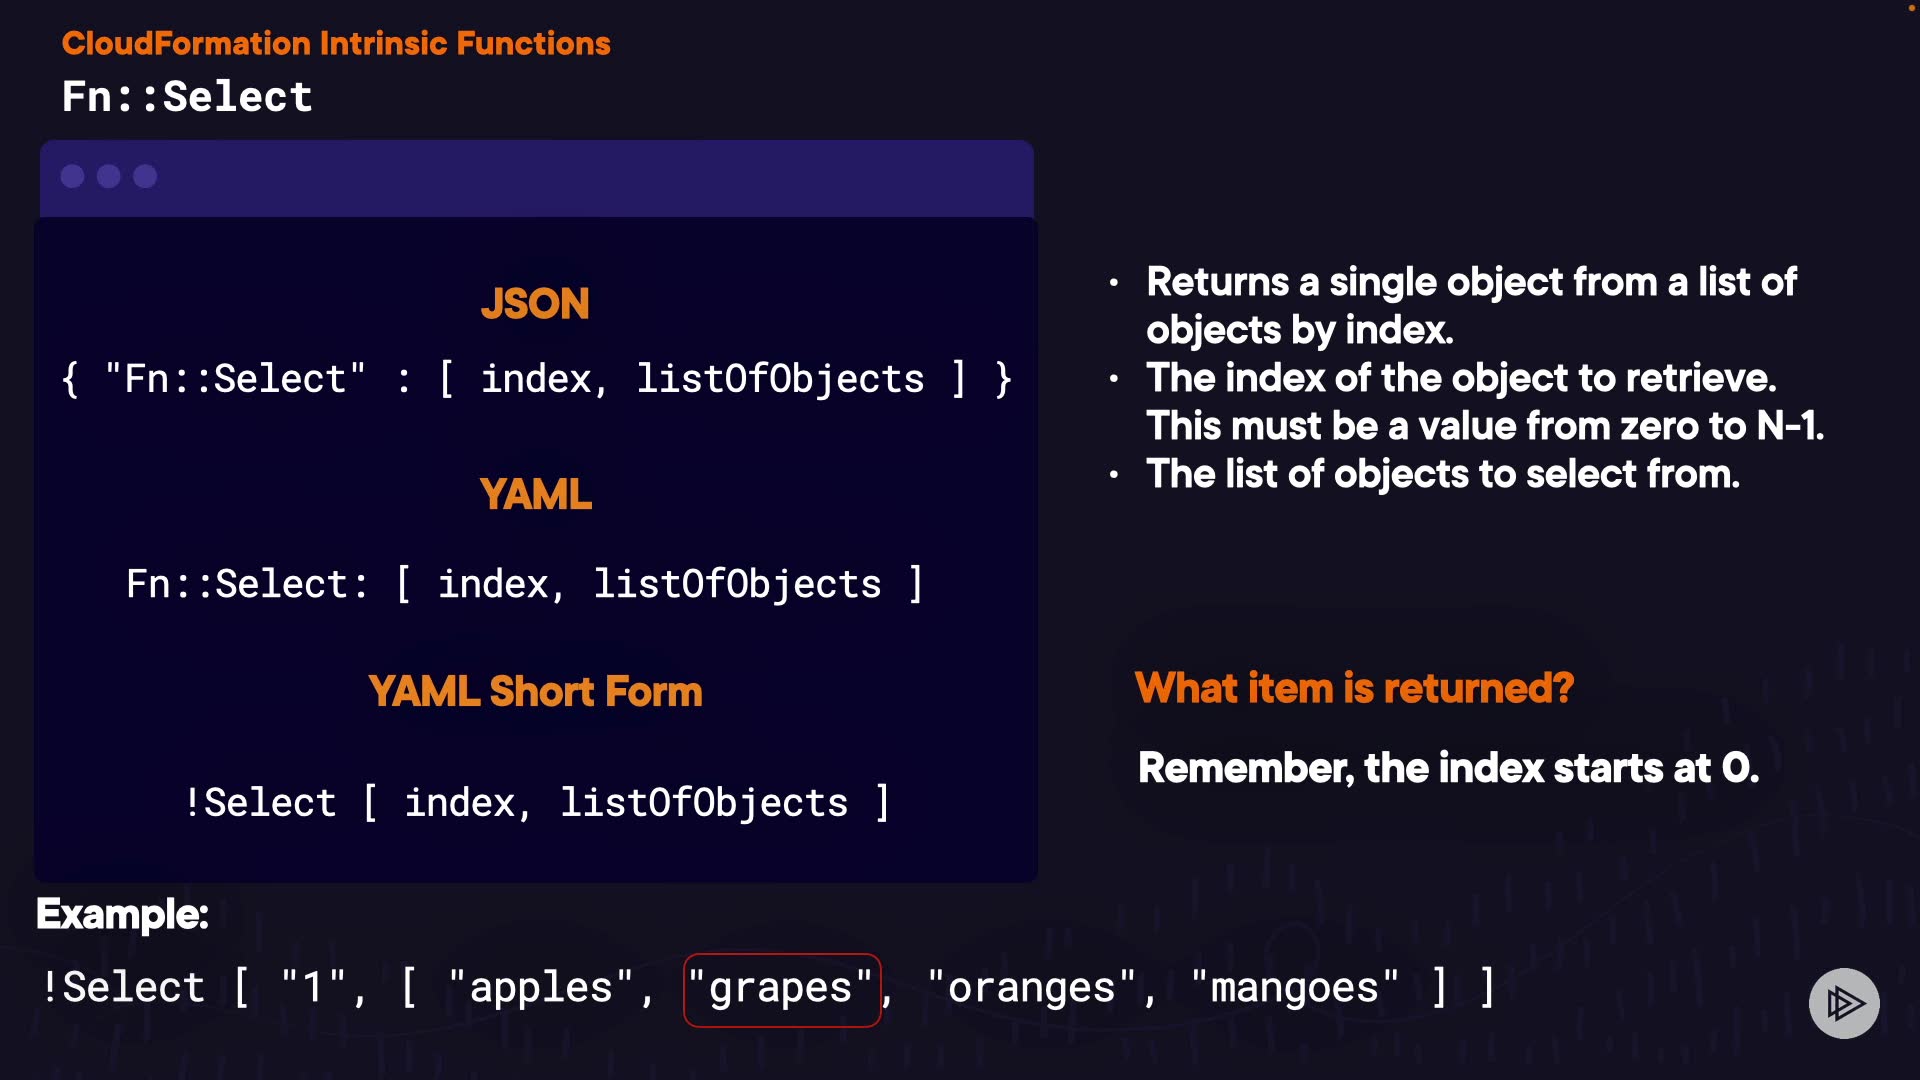Click the "CloudFormation Intrinsic Functions" heading
Image resolution: width=1920 pixels, height=1080 pixels.
tap(336, 43)
